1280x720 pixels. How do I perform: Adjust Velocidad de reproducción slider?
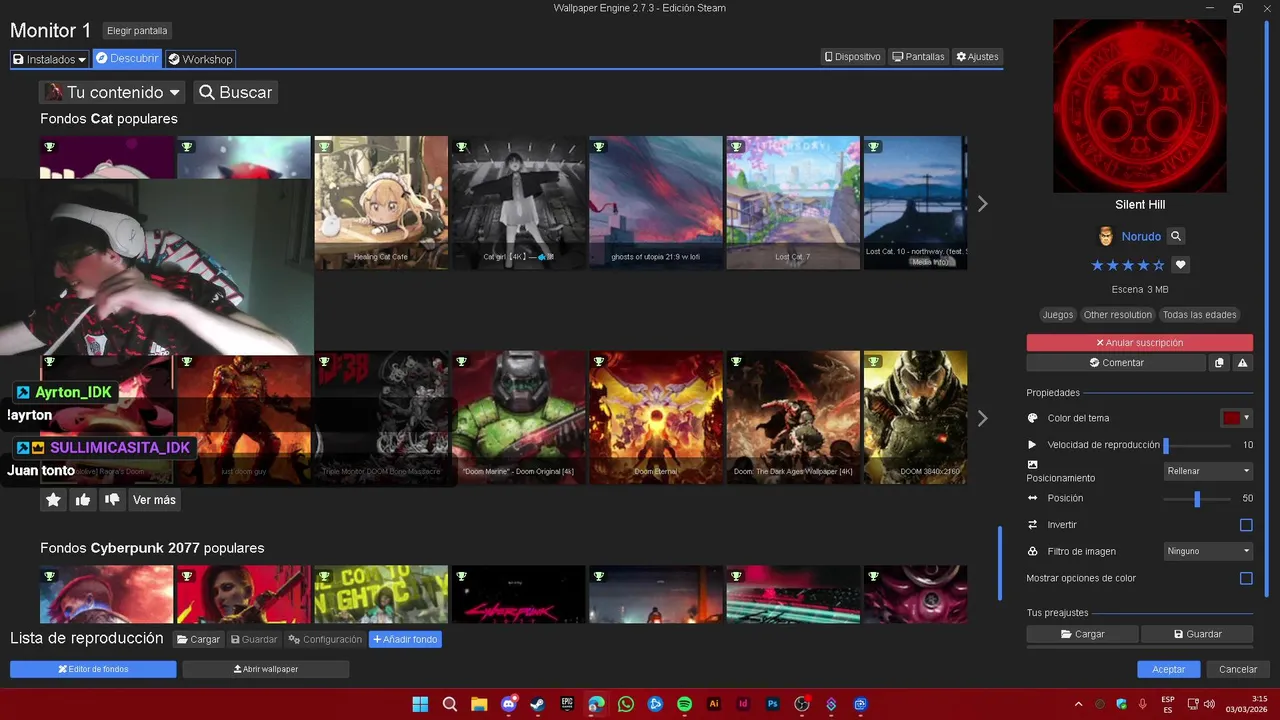[x=1197, y=445]
